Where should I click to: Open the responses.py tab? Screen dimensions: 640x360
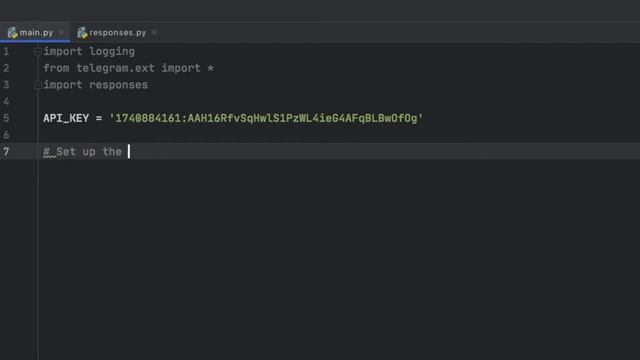click(118, 33)
